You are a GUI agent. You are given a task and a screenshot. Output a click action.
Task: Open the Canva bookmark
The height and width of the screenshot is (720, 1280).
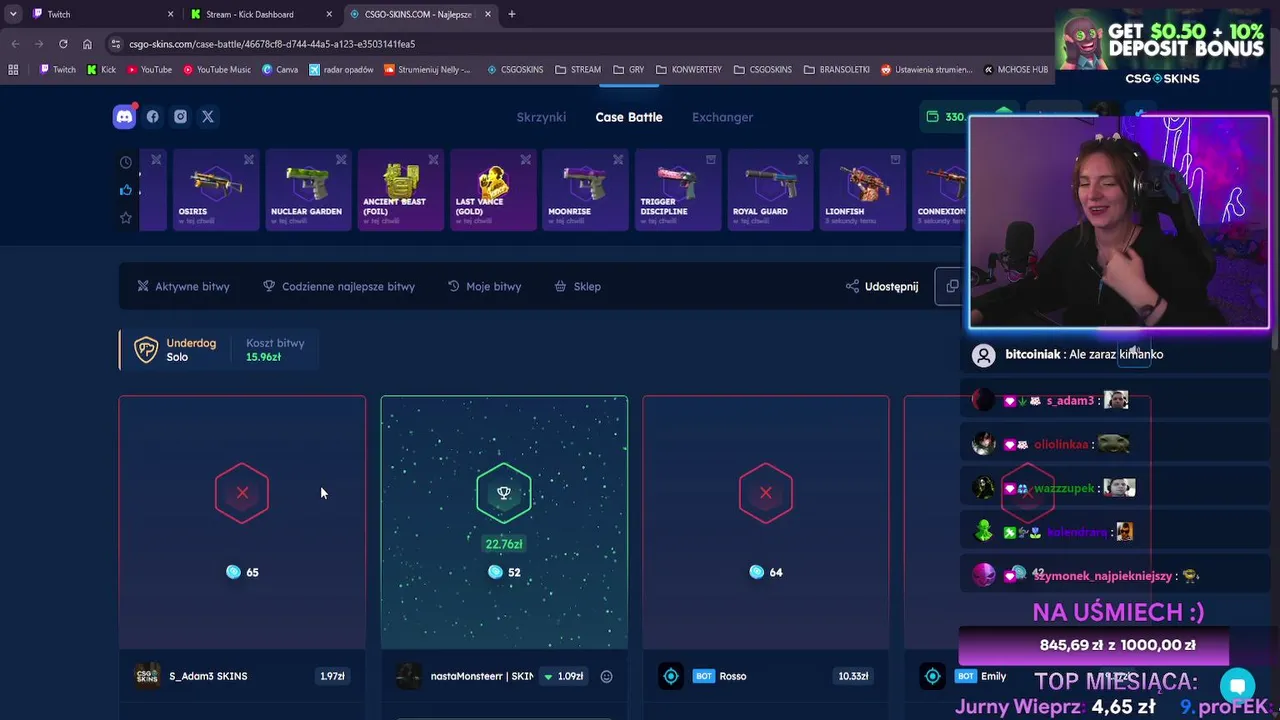click(280, 70)
